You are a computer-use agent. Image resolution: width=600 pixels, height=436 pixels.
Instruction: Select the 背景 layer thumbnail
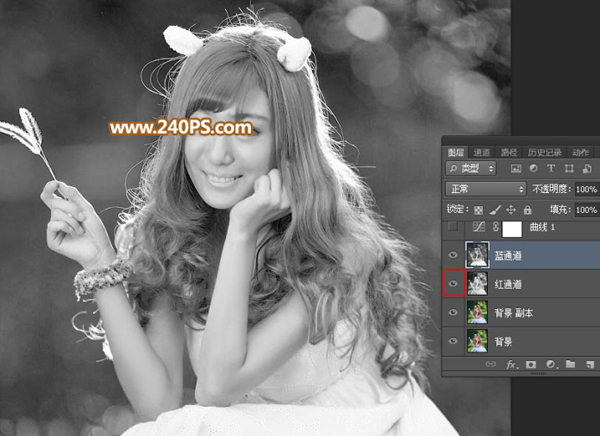[477, 341]
